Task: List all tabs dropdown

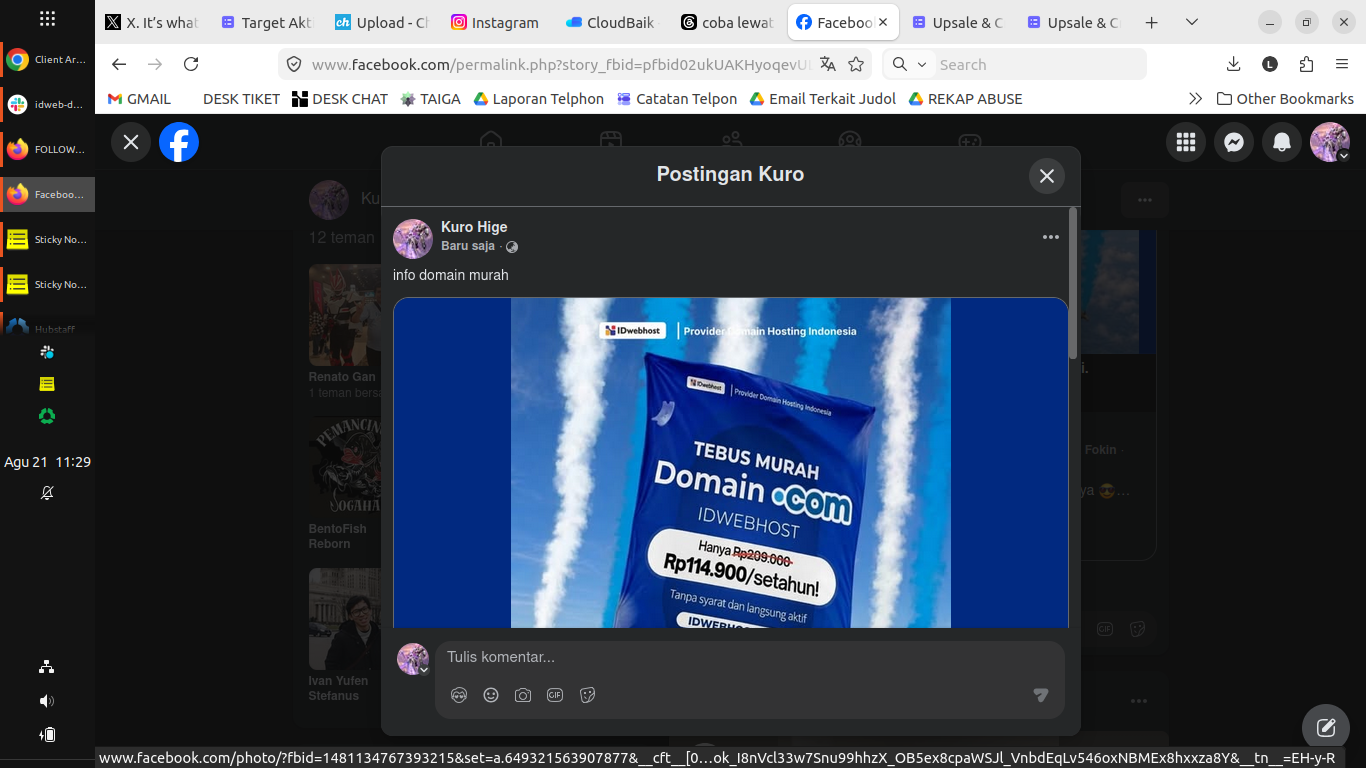Action: [1191, 22]
